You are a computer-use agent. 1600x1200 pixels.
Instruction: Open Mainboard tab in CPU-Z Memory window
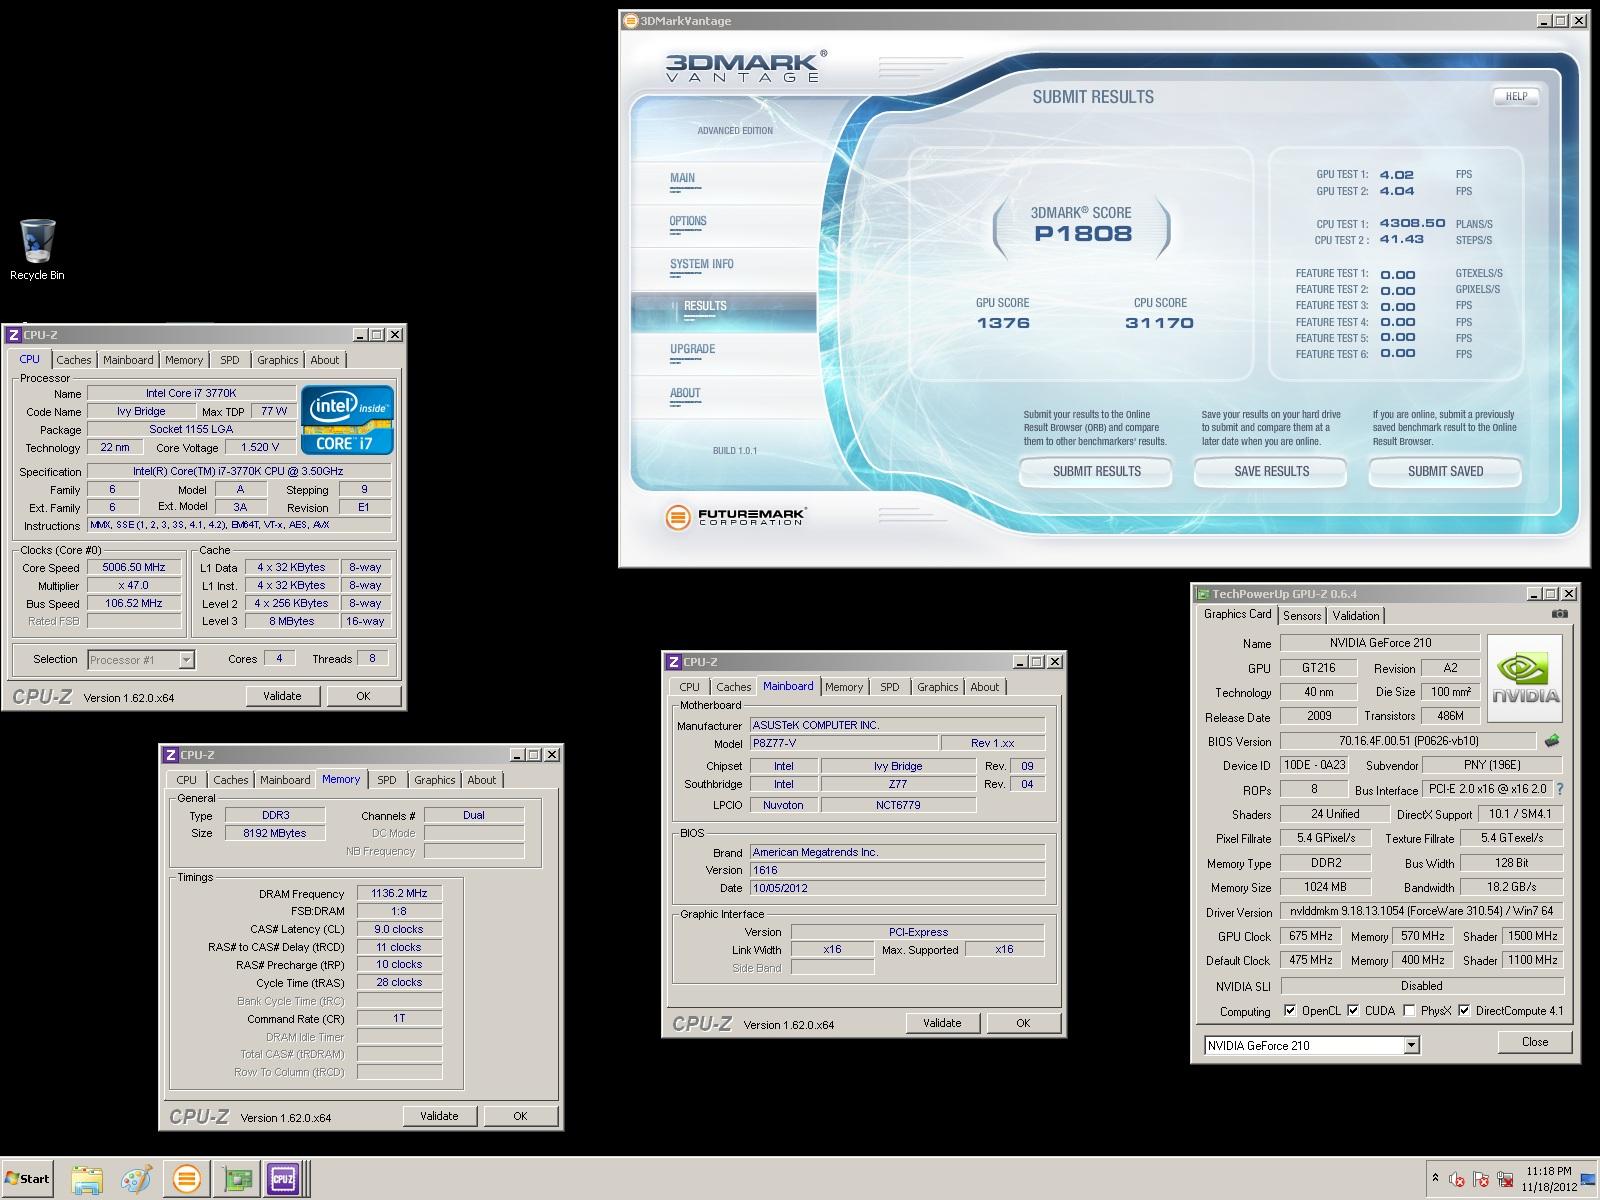[x=285, y=780]
